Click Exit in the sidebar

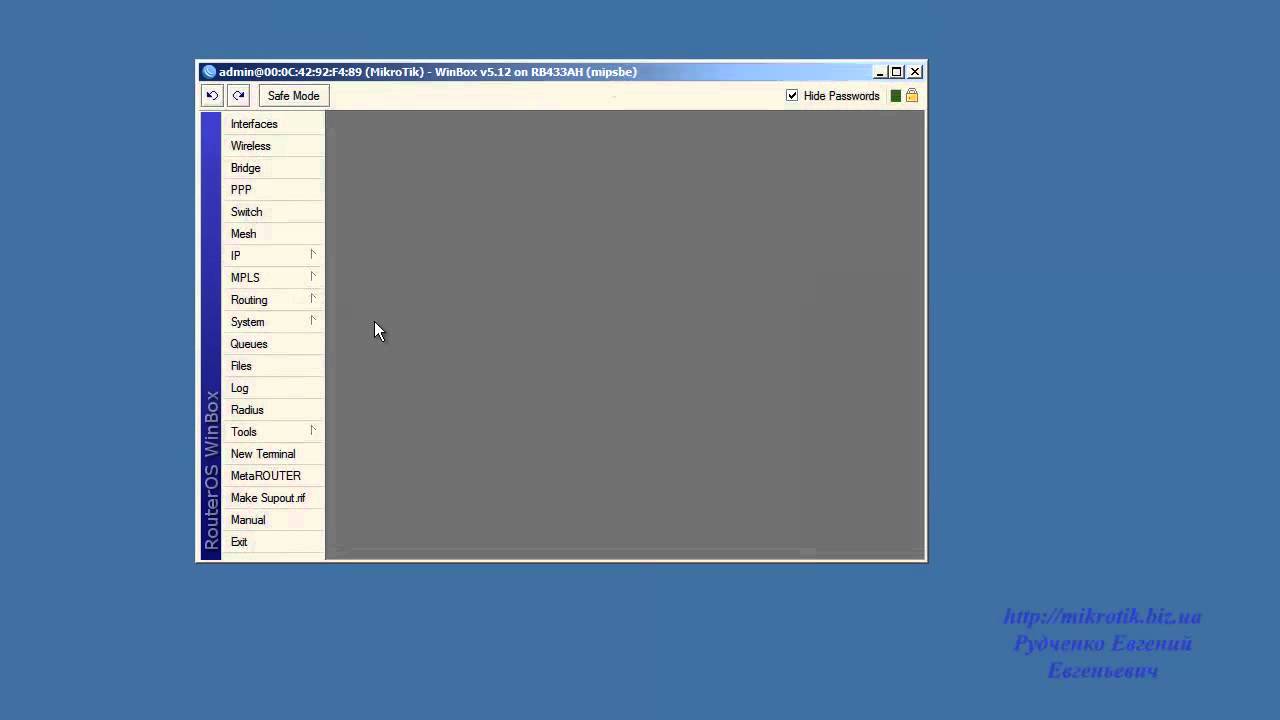(x=273, y=542)
